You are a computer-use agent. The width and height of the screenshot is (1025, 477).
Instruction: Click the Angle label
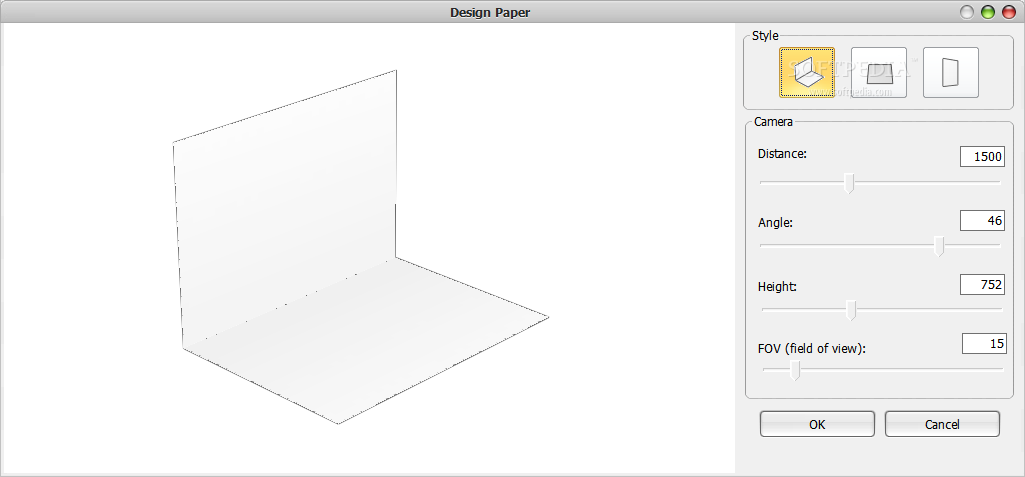coord(775,223)
